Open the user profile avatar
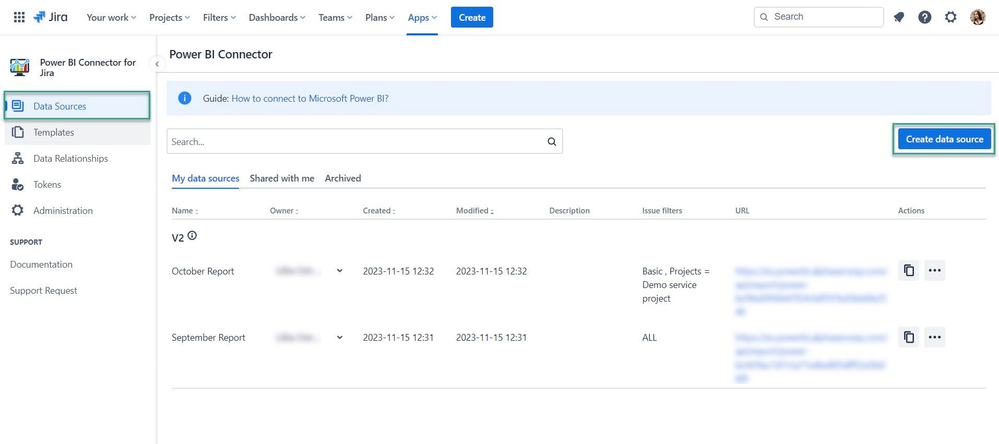Image resolution: width=999 pixels, height=444 pixels. coord(977,17)
